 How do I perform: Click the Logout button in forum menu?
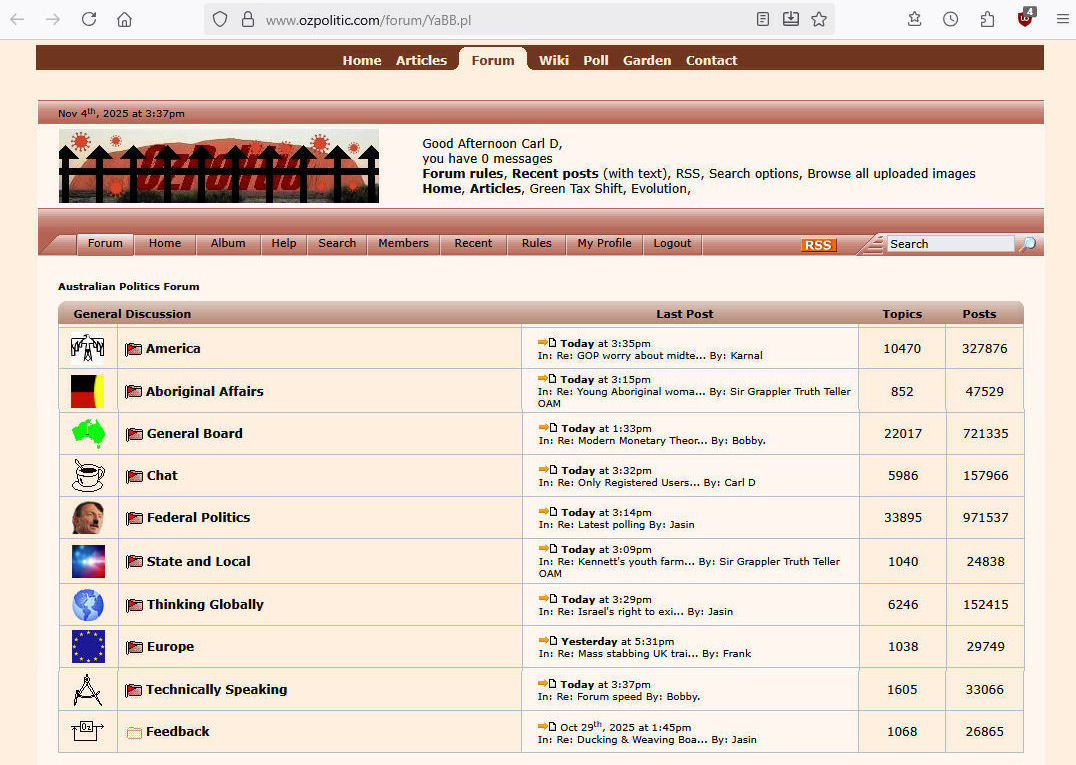click(672, 243)
